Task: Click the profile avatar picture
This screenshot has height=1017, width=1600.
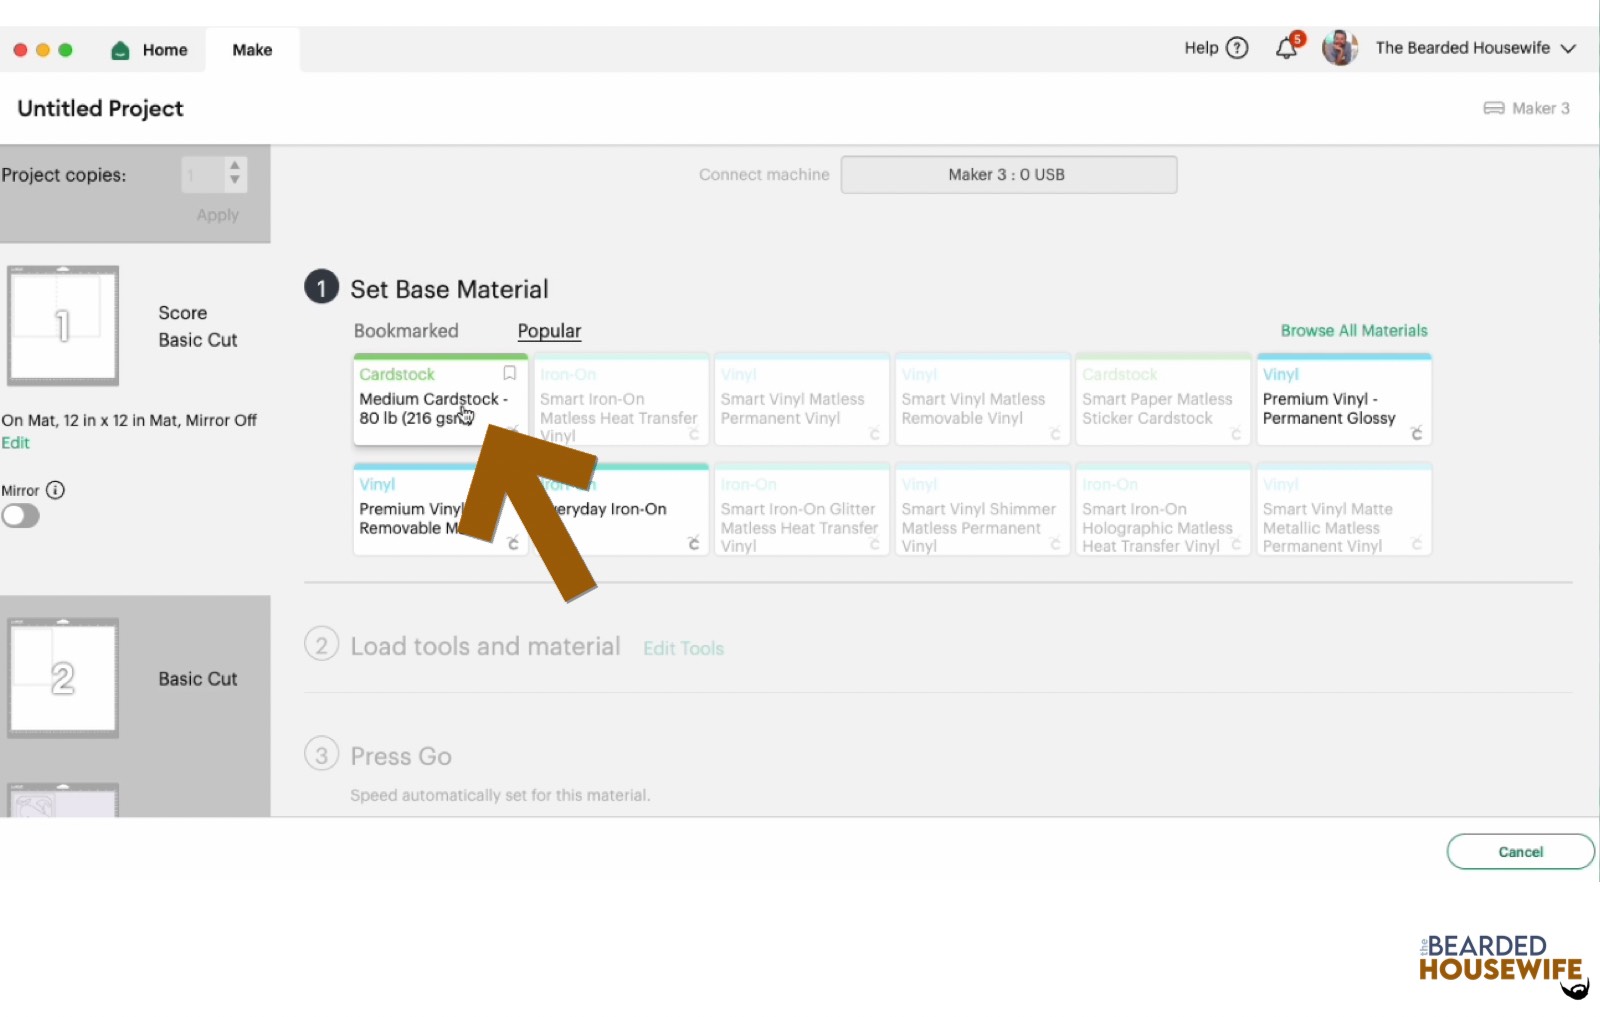Action: 1339,47
